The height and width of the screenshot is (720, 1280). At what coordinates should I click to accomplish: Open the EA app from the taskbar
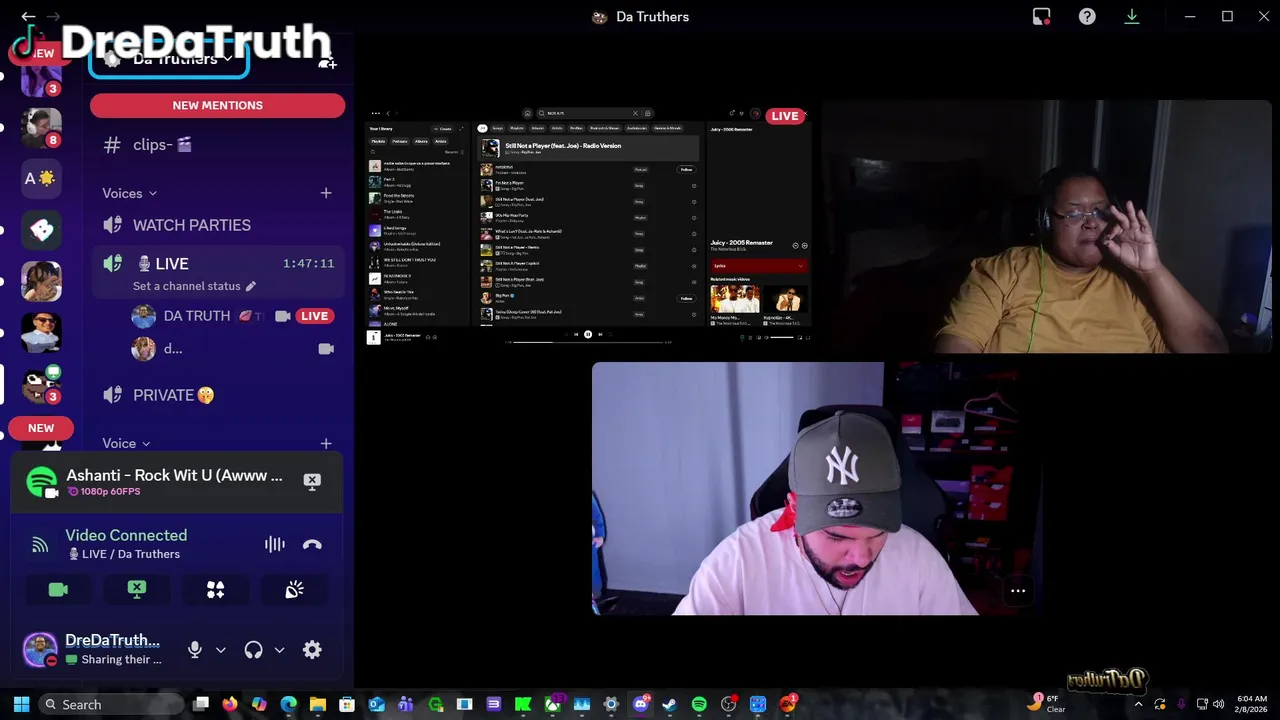(x=787, y=704)
